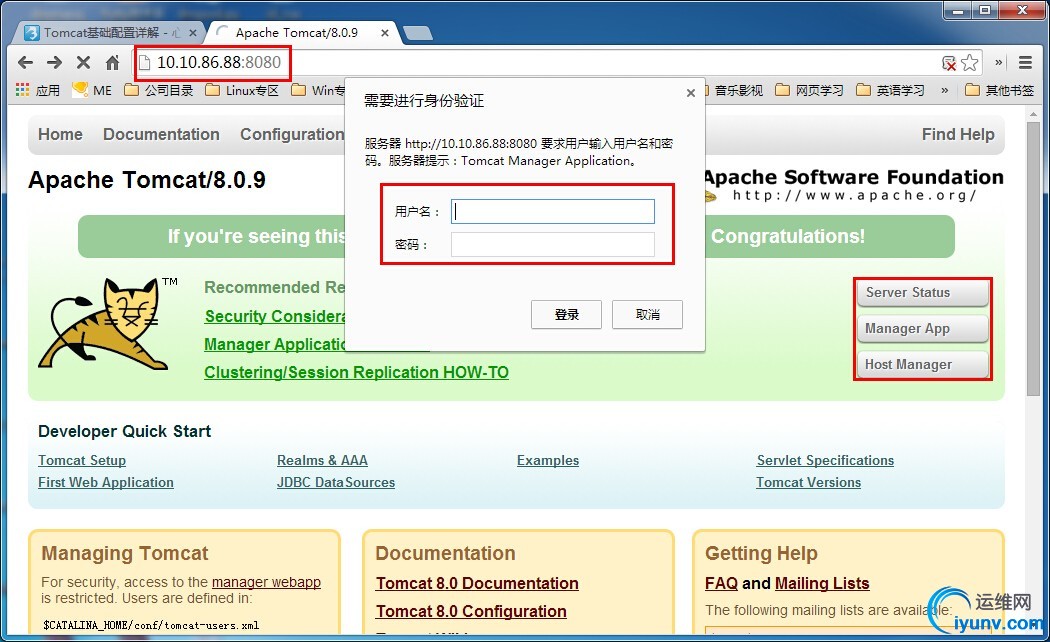Follow the manager webapp link

(267, 582)
